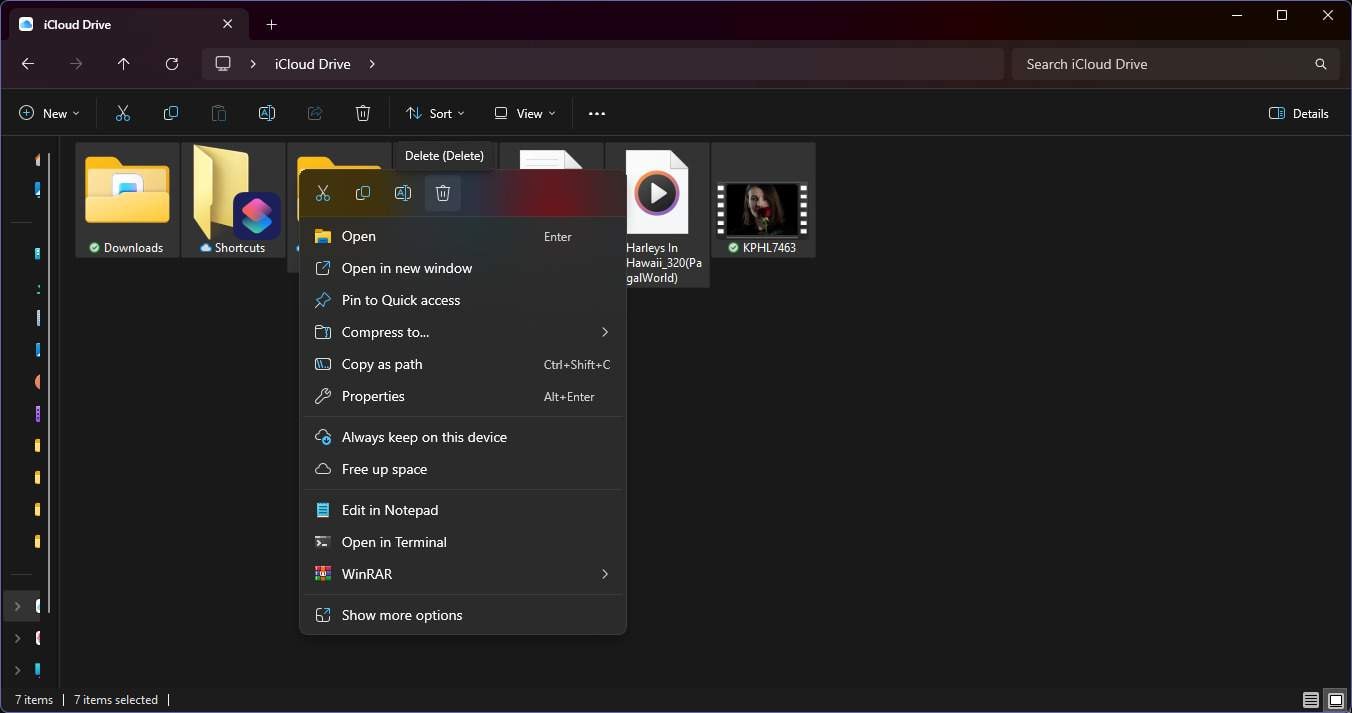Screen dimensions: 1352x713
Task: Open the New dropdown
Action: click(x=49, y=114)
